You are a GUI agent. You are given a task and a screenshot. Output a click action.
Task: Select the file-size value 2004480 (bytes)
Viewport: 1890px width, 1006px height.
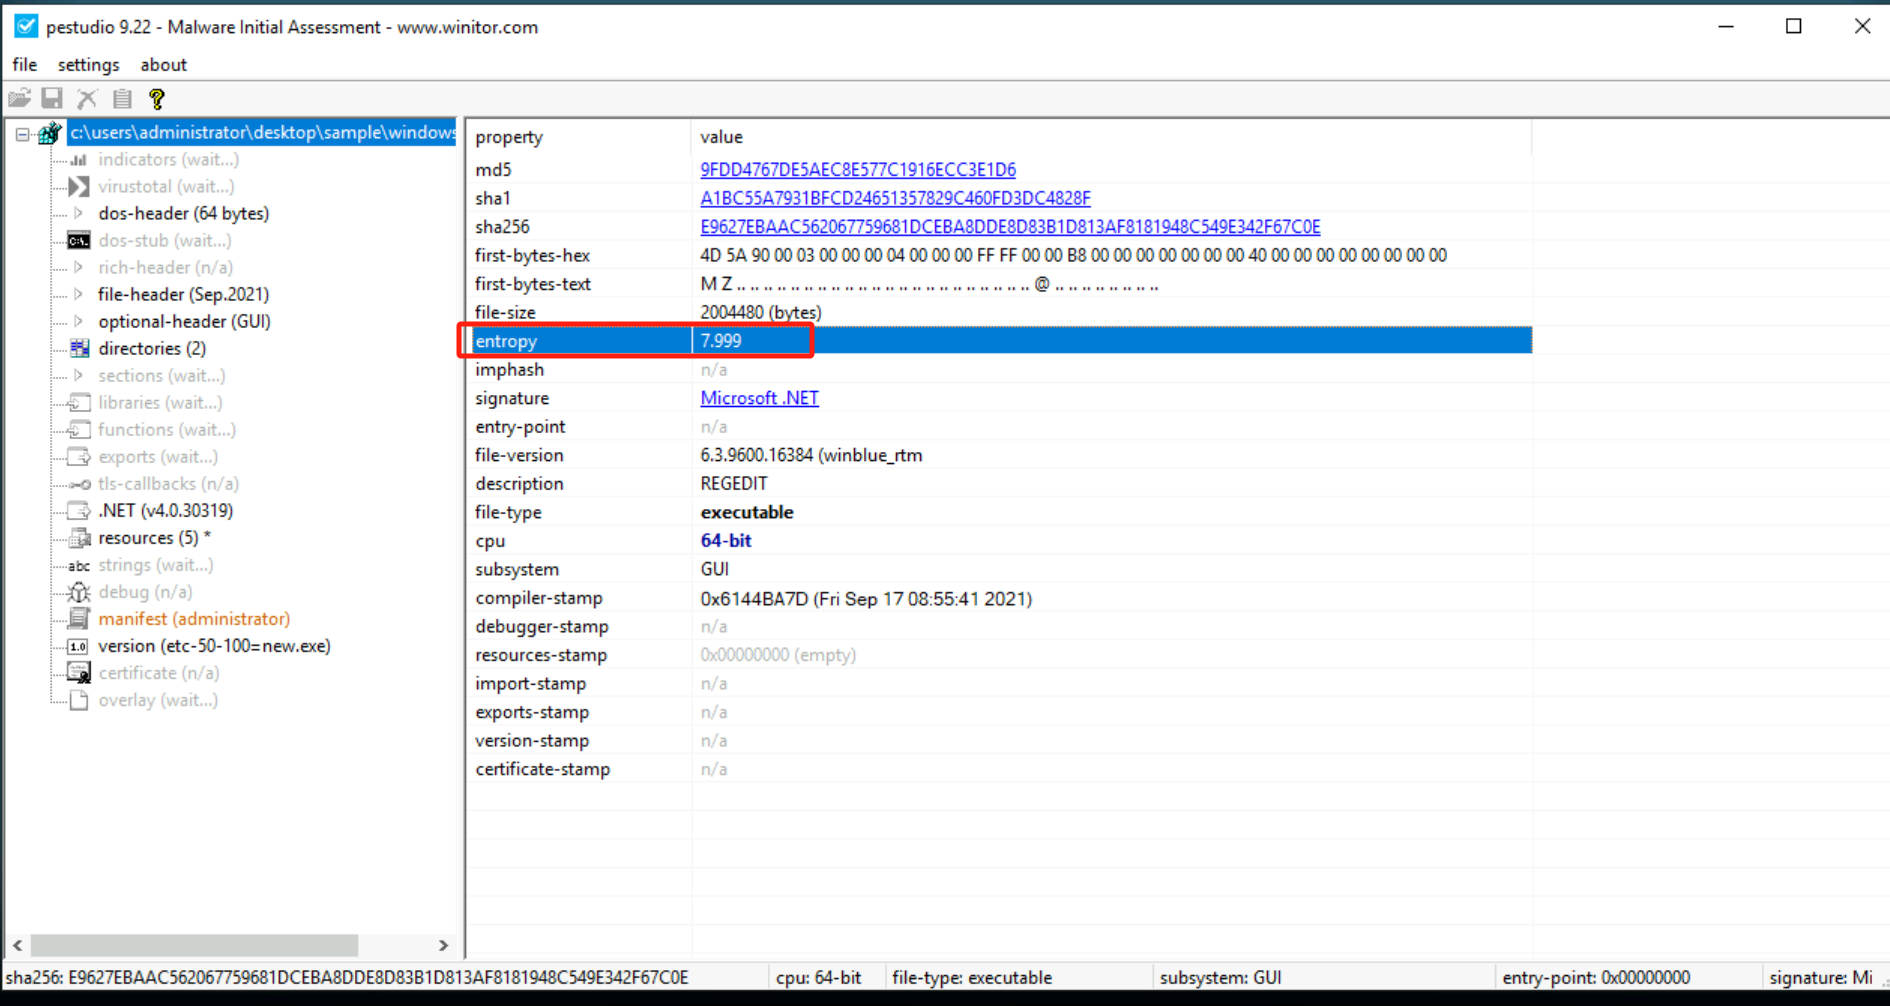(761, 313)
